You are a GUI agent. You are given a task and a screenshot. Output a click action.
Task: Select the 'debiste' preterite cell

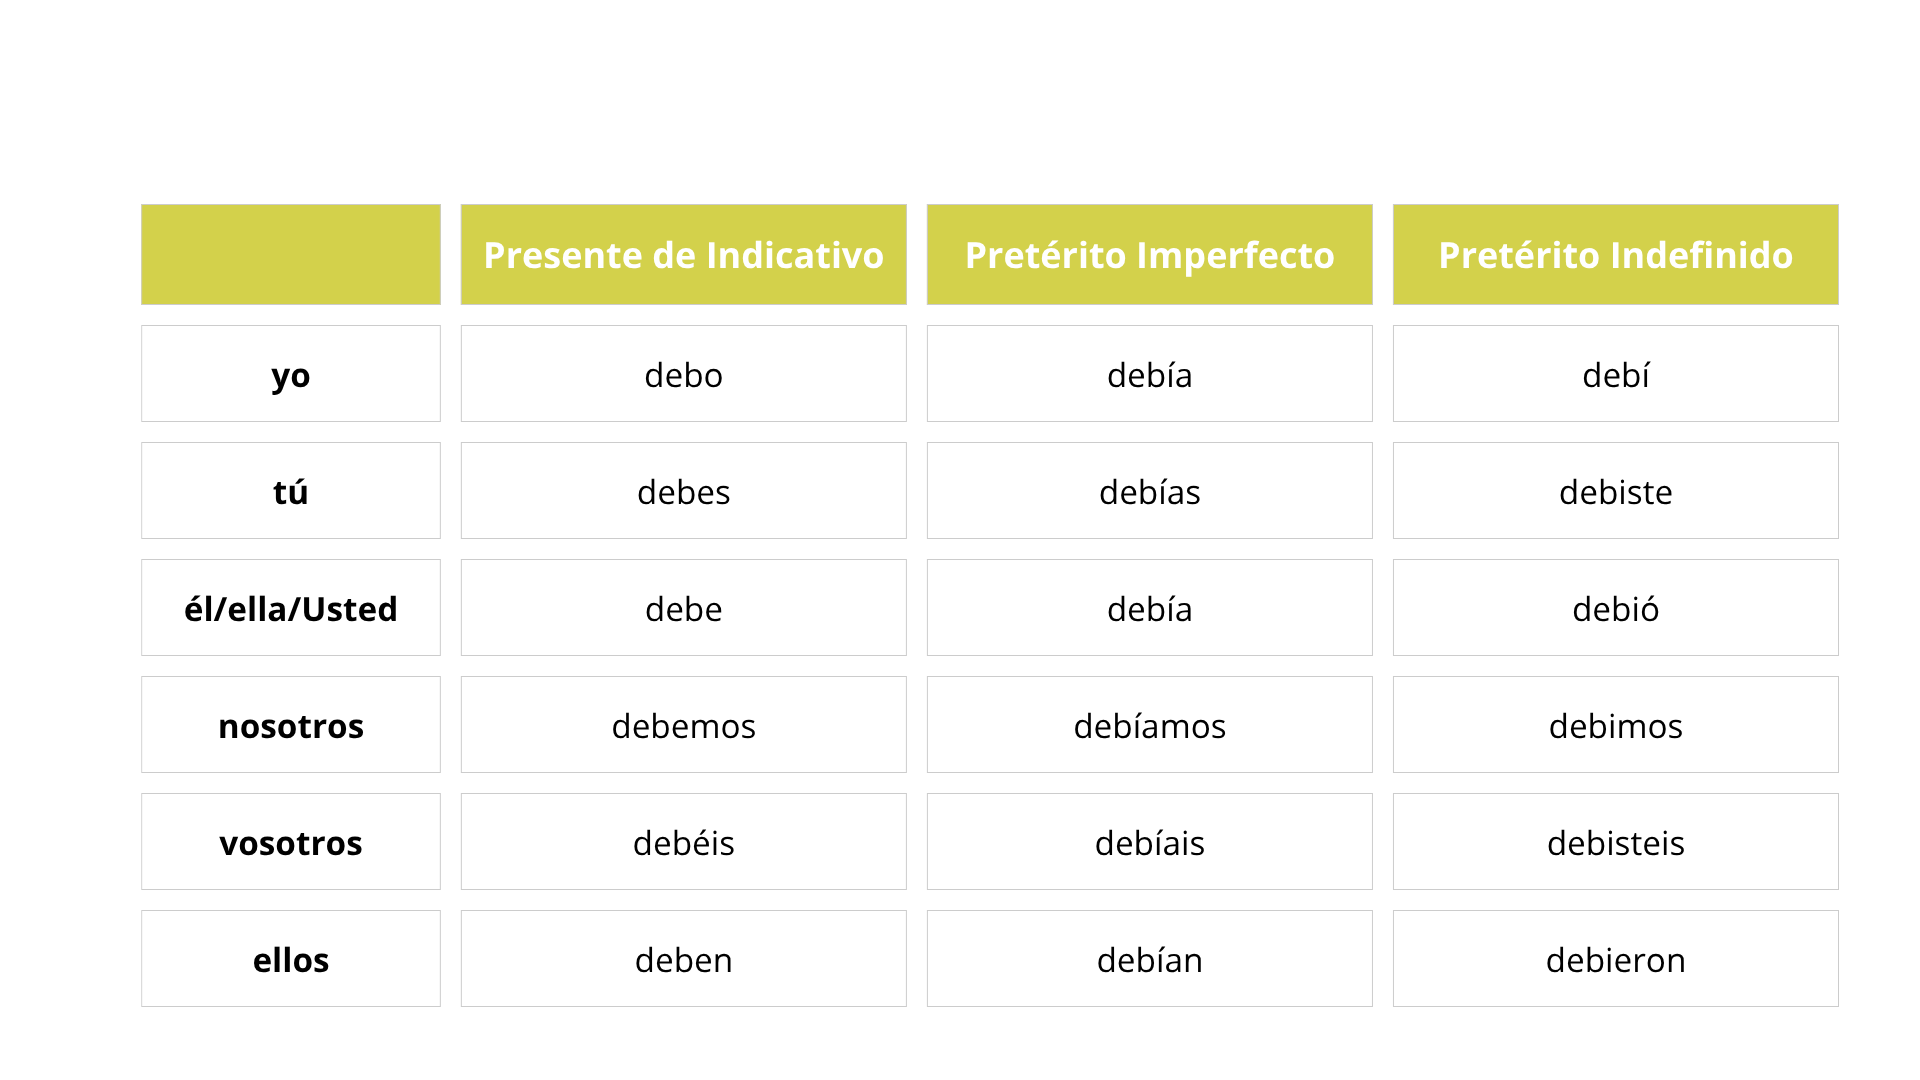[1615, 491]
